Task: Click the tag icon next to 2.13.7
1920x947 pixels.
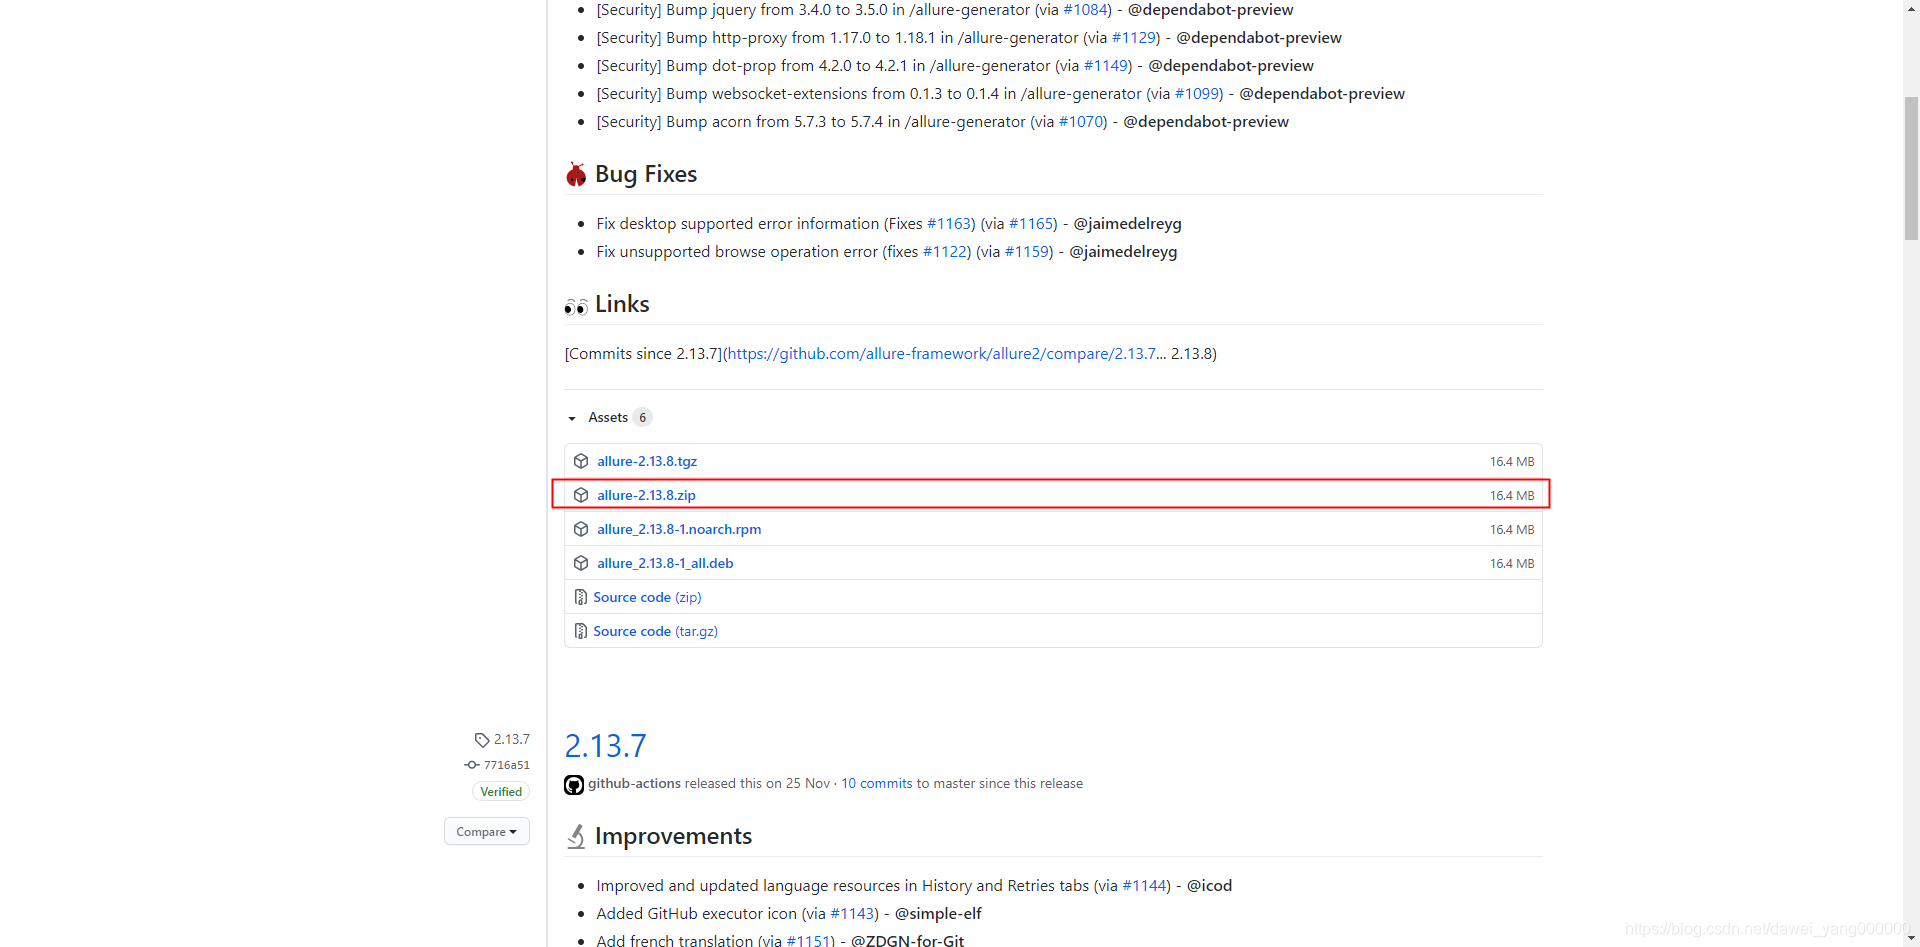Action: (482, 740)
